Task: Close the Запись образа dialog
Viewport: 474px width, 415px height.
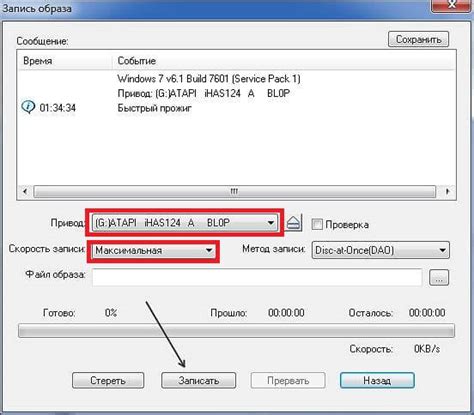Action: click(452, 5)
